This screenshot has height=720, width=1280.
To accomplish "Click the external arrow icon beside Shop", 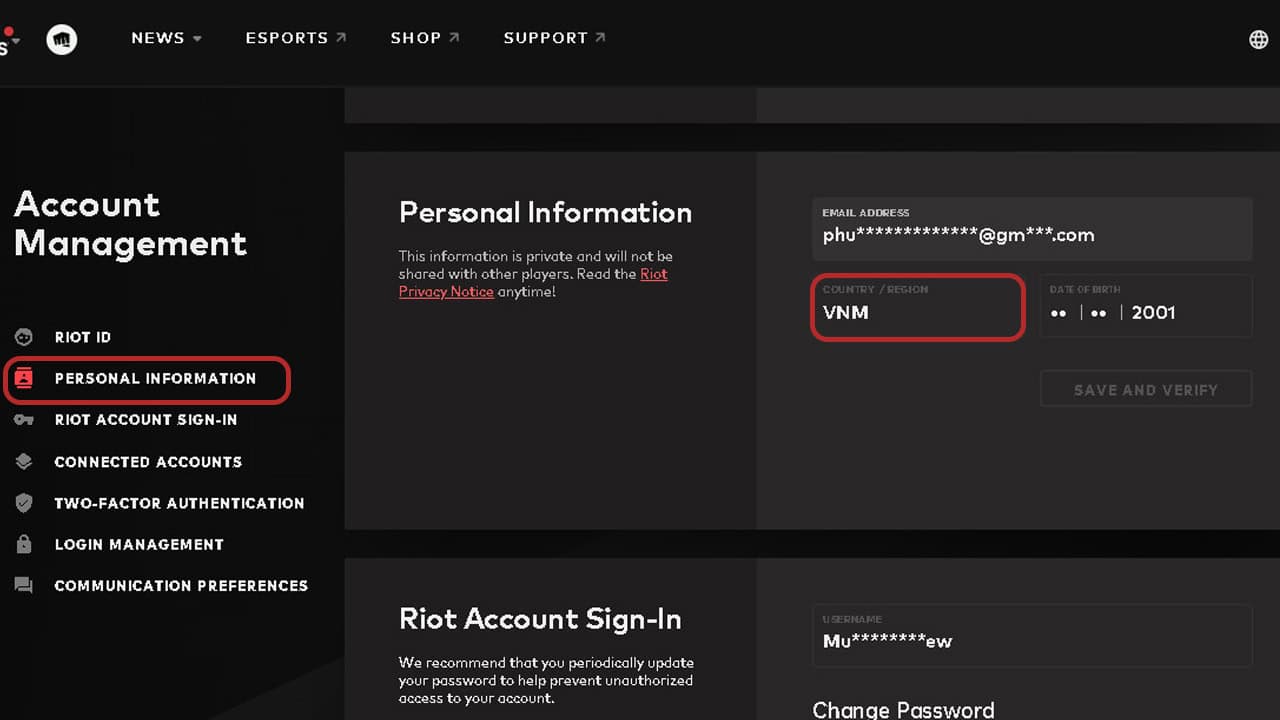I will [454, 37].
